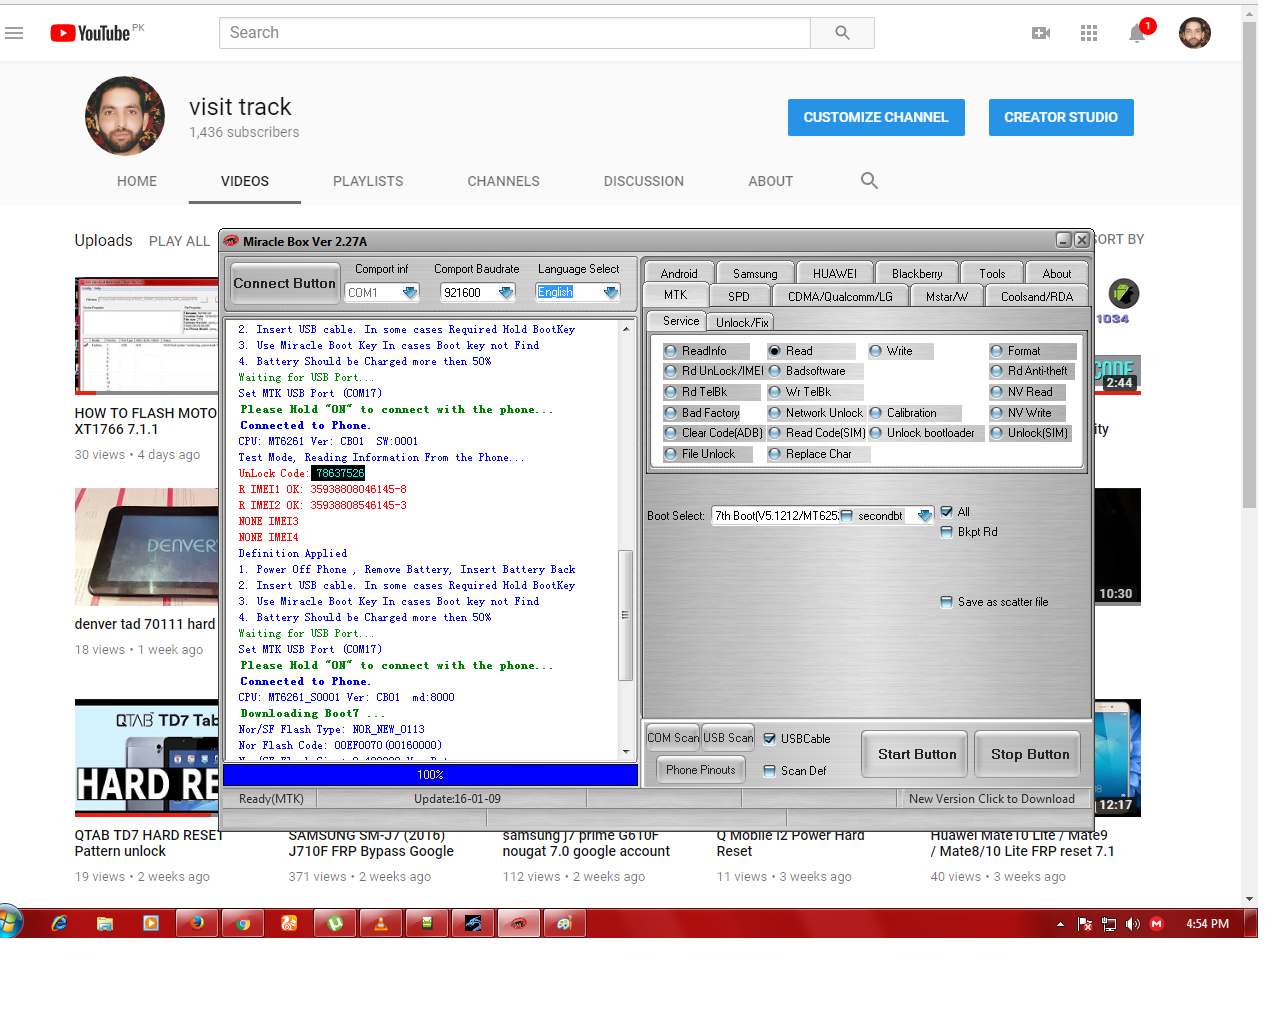Toggle the USBCable checkbox
Image resolution: width=1280 pixels, height=1024 pixels.
(x=769, y=739)
